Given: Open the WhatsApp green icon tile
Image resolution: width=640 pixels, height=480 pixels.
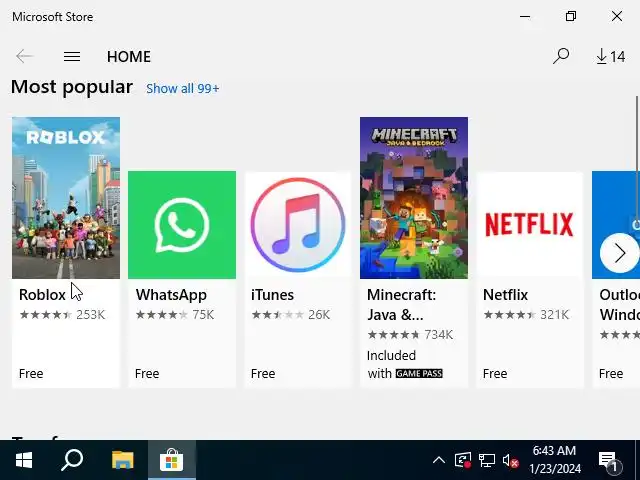Looking at the screenshot, I should (x=182, y=225).
